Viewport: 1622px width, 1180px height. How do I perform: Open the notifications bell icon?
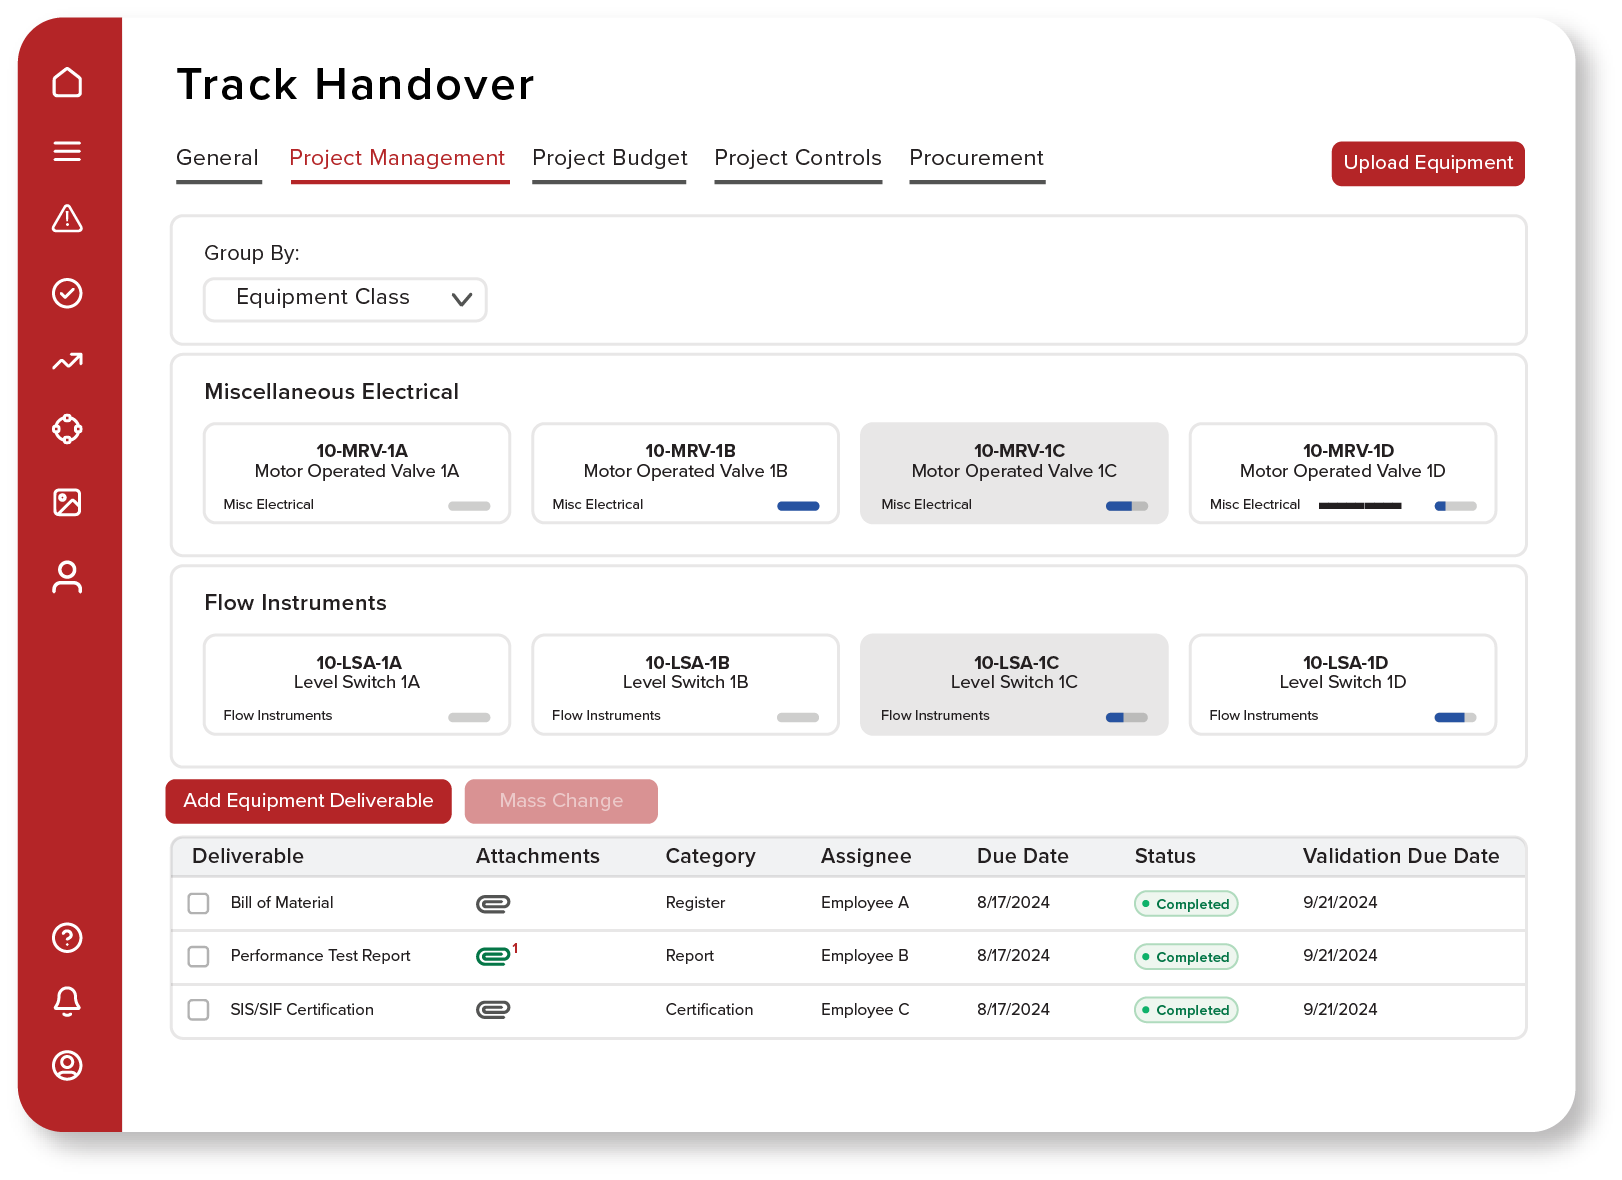click(x=67, y=1002)
